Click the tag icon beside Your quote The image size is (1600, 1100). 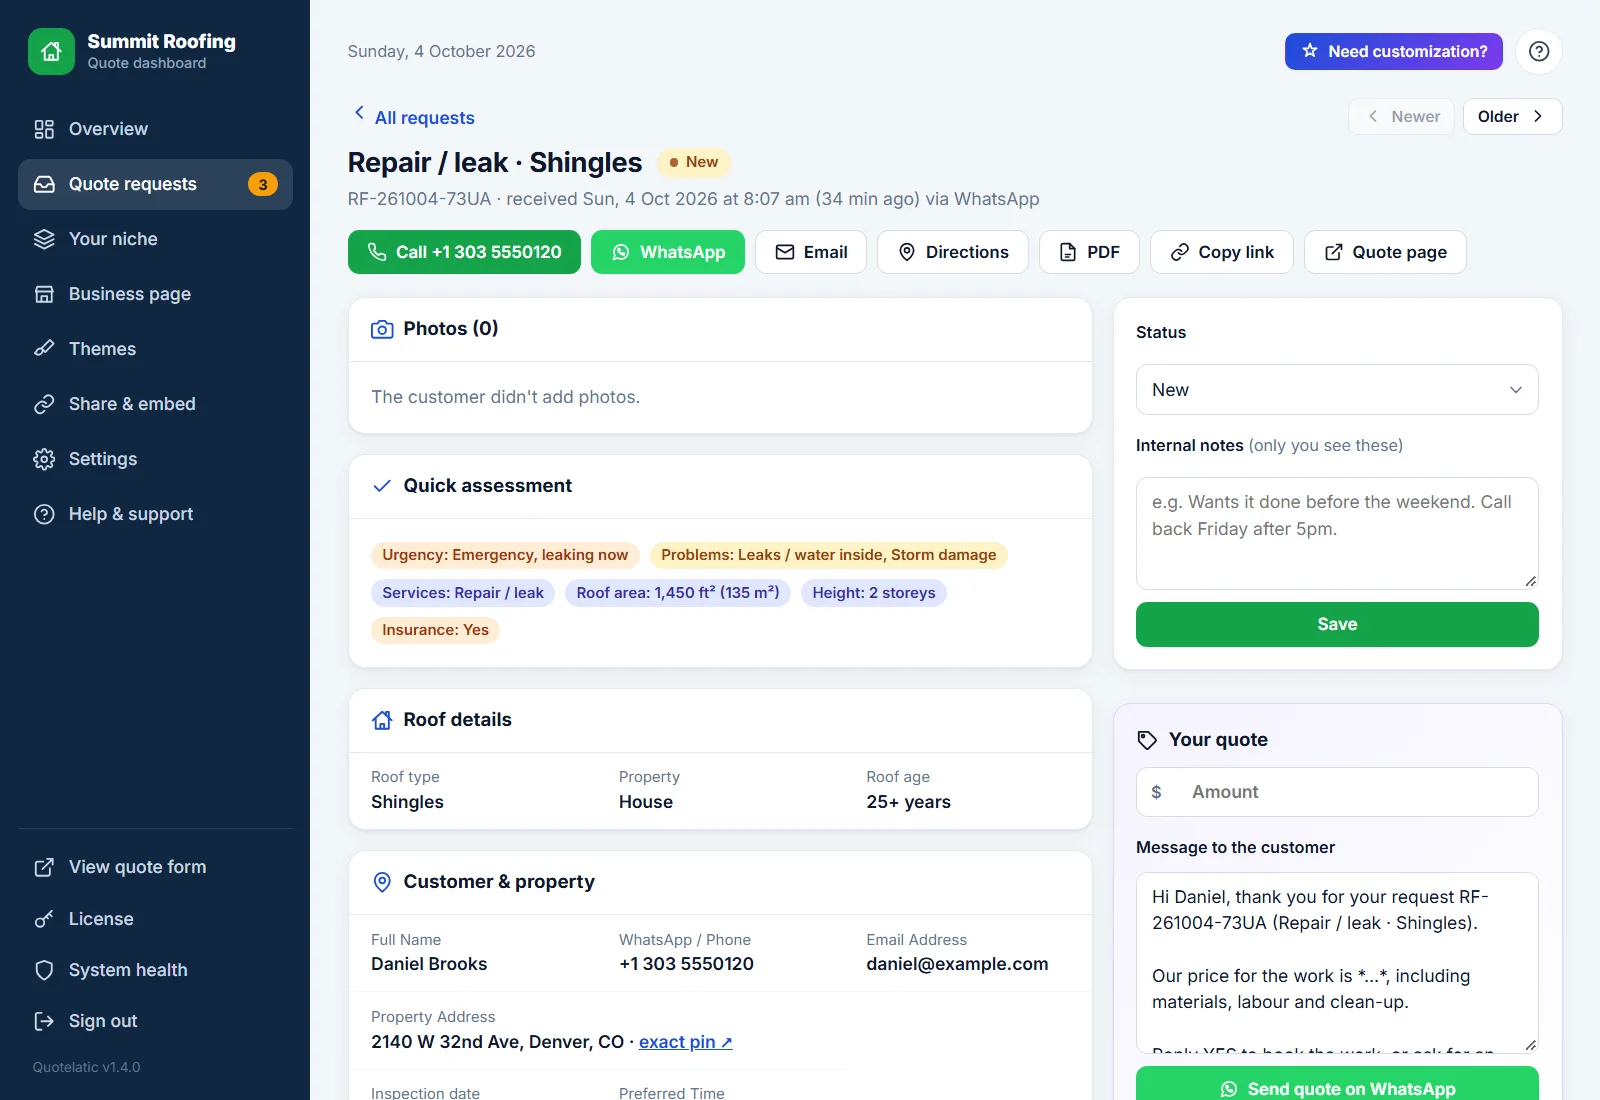[x=1147, y=740]
